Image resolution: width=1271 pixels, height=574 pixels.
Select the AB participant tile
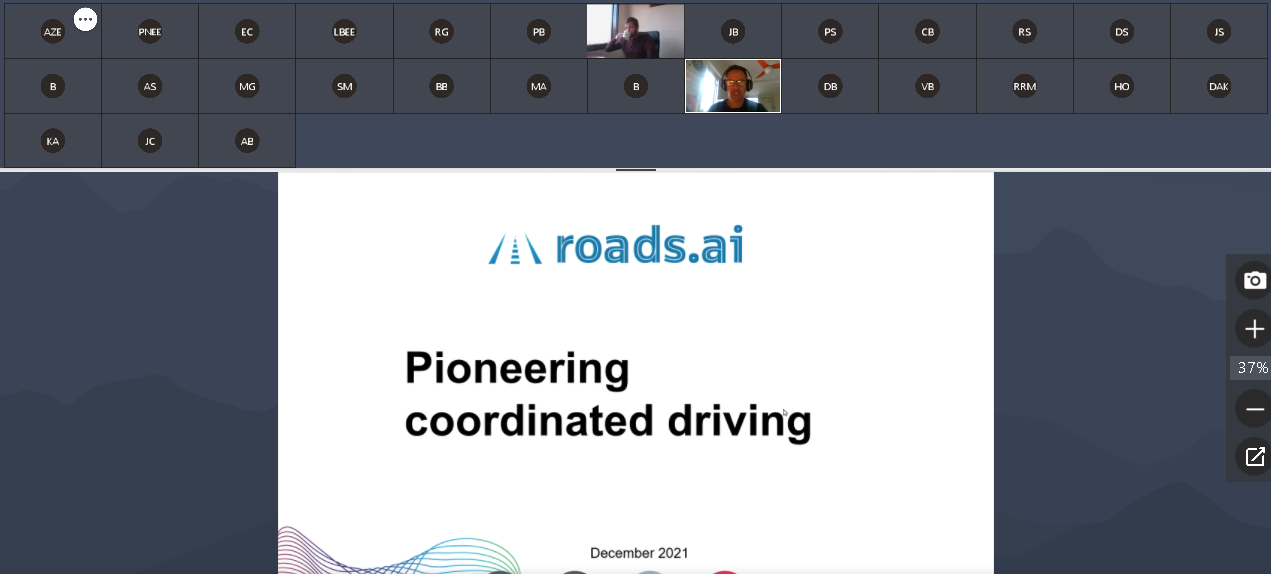(x=247, y=141)
